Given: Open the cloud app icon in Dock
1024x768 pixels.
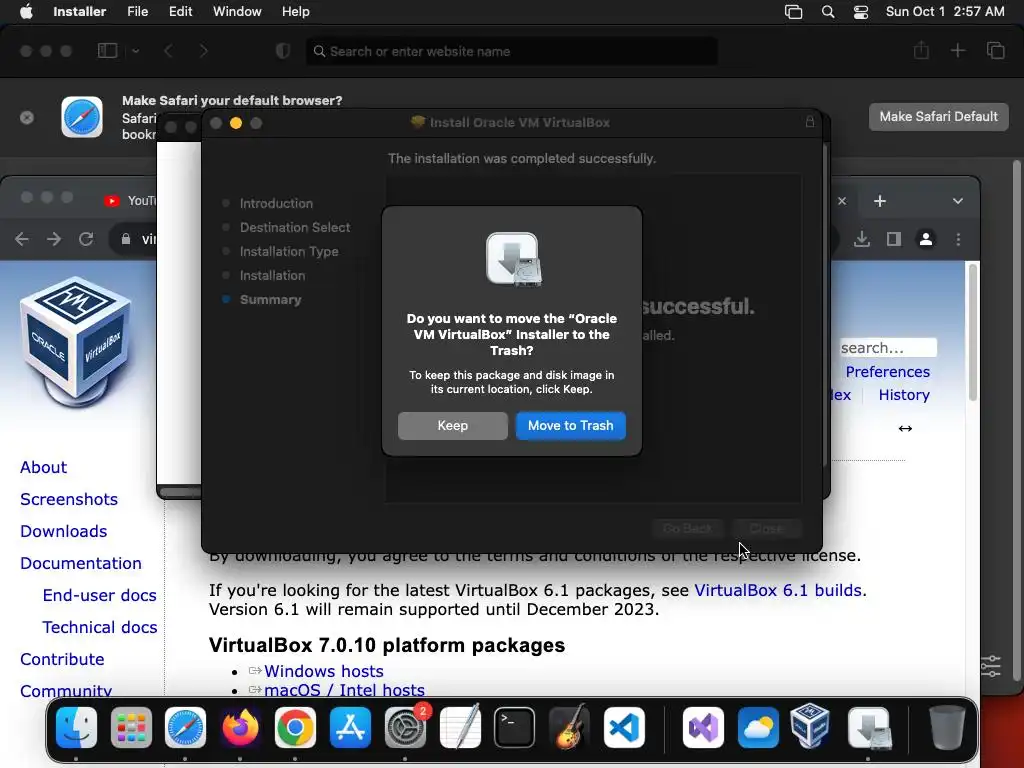Looking at the screenshot, I should (x=758, y=728).
